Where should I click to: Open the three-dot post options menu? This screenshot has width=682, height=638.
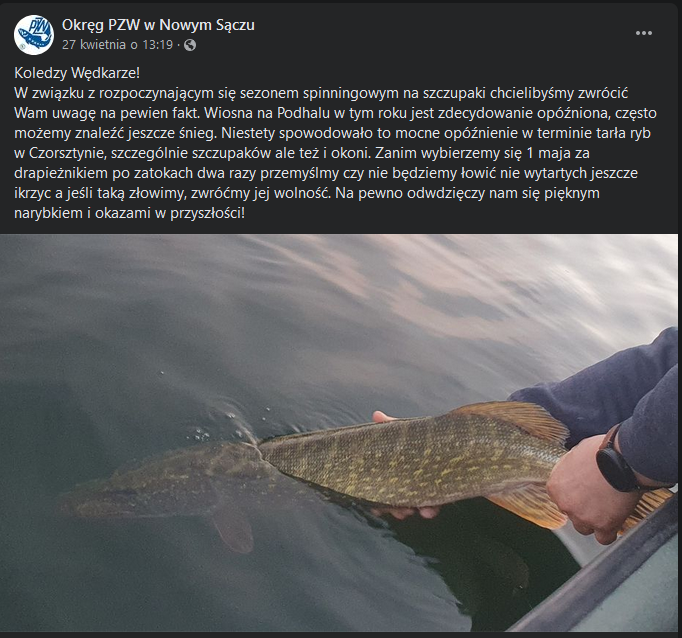644,33
